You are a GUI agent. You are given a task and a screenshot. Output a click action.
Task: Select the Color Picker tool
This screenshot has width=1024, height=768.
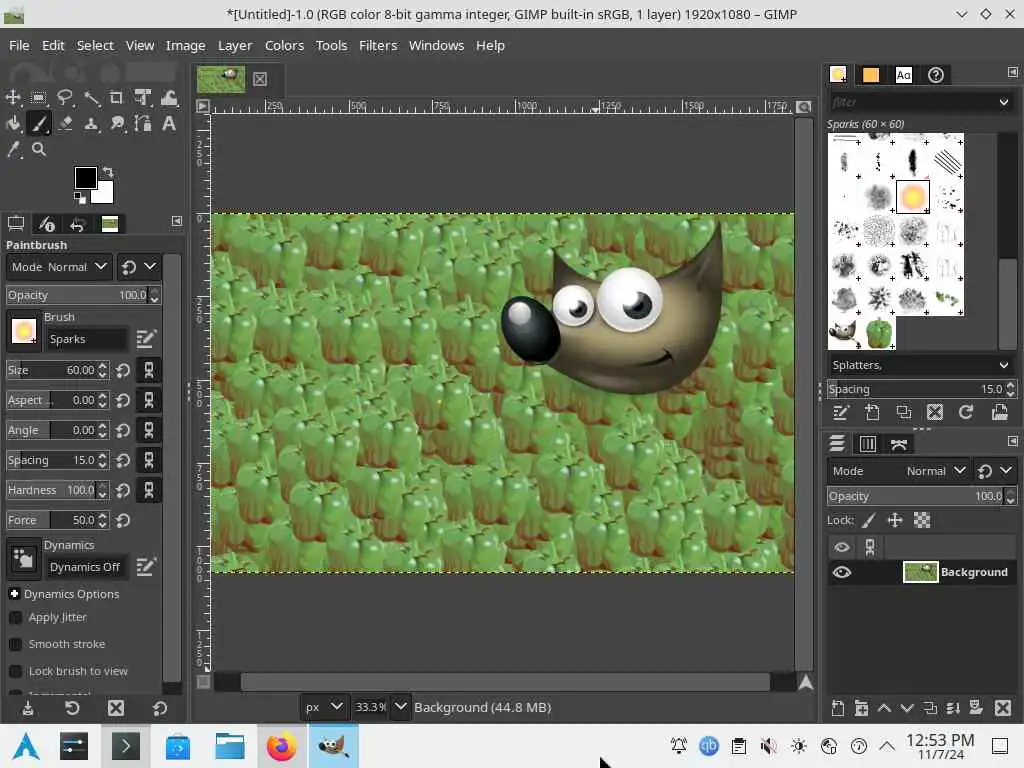(x=13, y=150)
